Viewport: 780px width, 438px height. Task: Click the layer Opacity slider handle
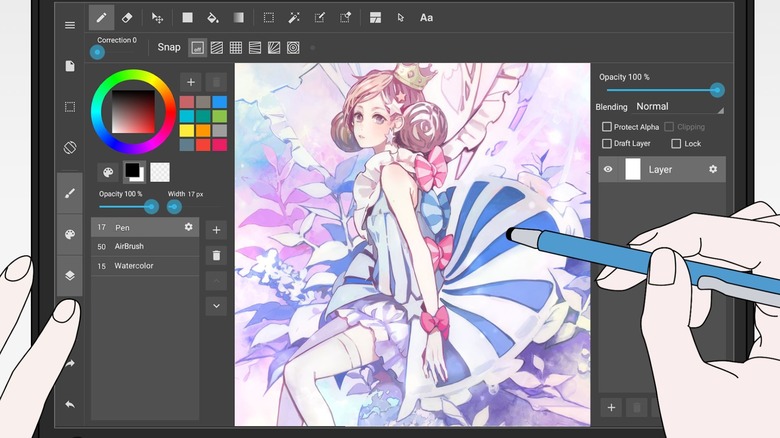point(717,90)
